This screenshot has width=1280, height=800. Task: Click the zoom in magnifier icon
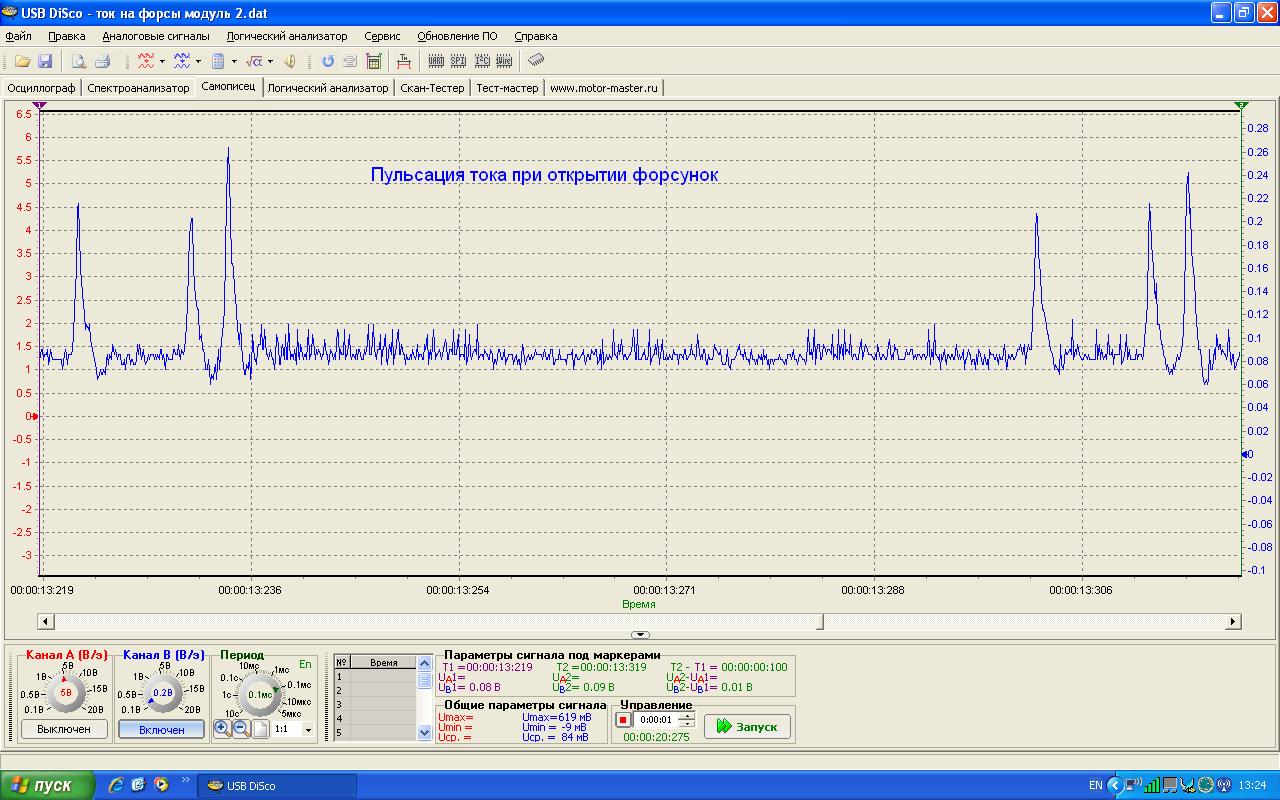(222, 729)
